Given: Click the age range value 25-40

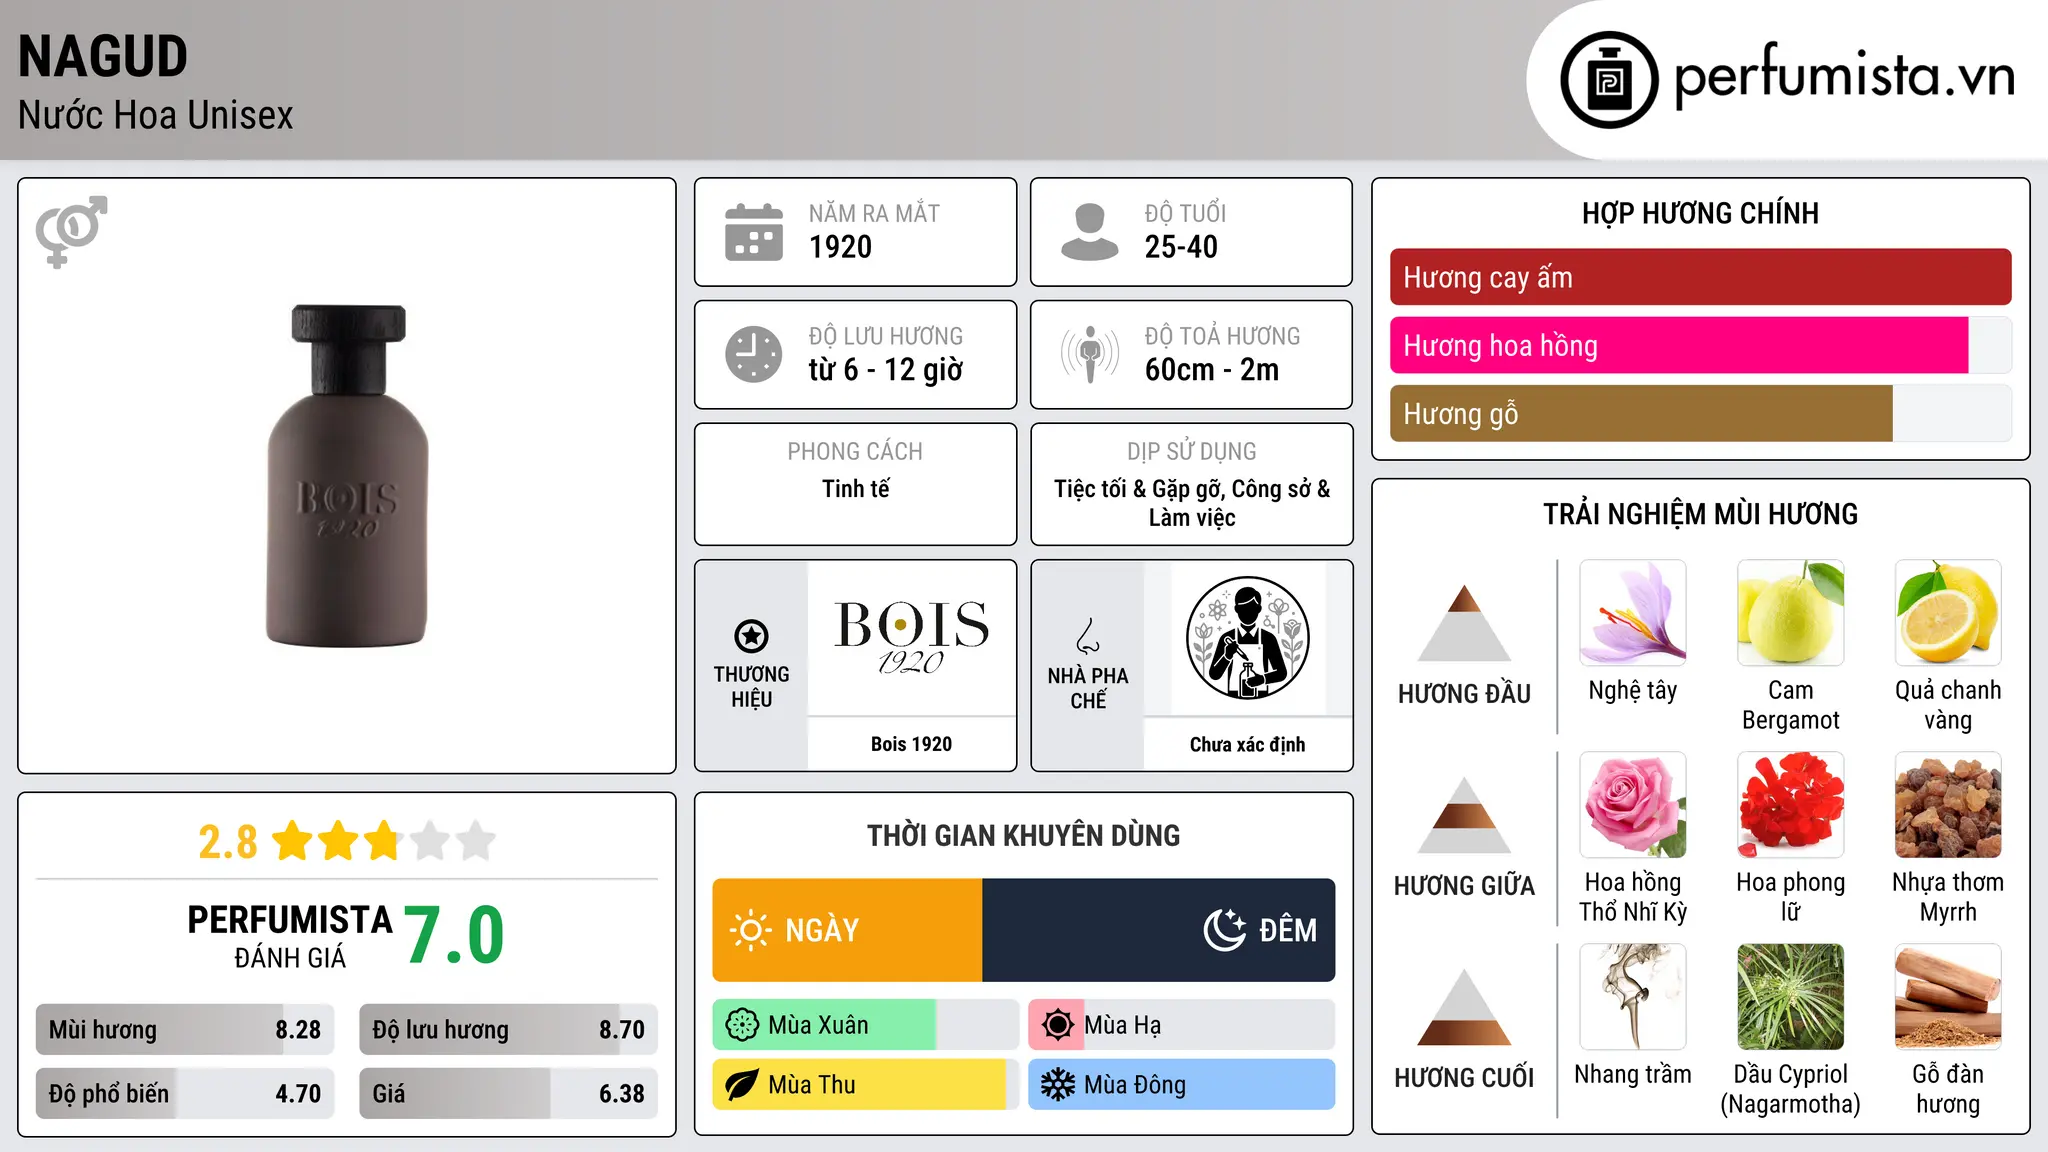Looking at the screenshot, I should click(x=1181, y=247).
